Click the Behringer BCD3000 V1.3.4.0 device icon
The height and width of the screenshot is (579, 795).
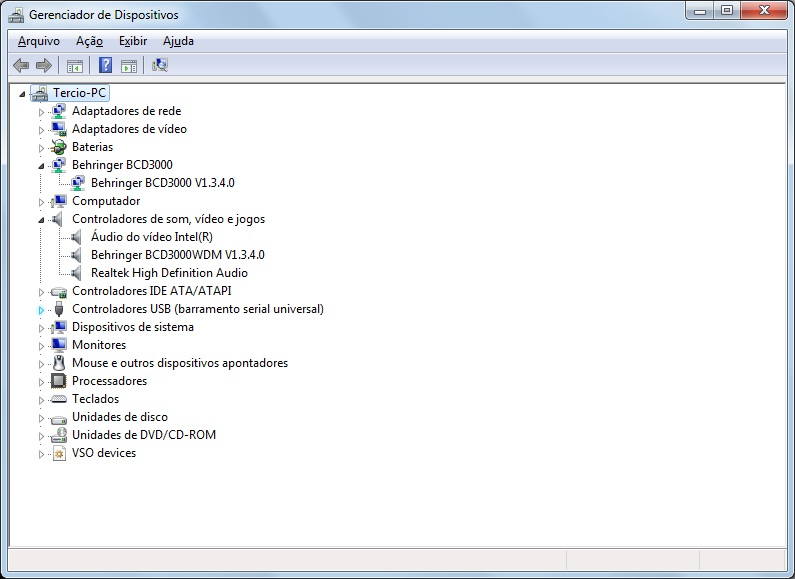tap(78, 183)
